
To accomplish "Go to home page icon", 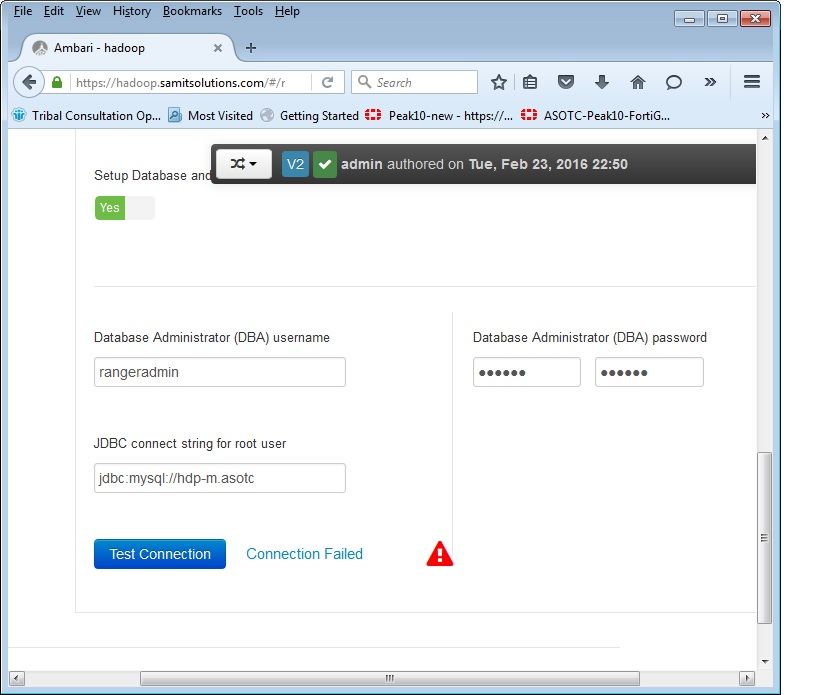I will [x=638, y=82].
